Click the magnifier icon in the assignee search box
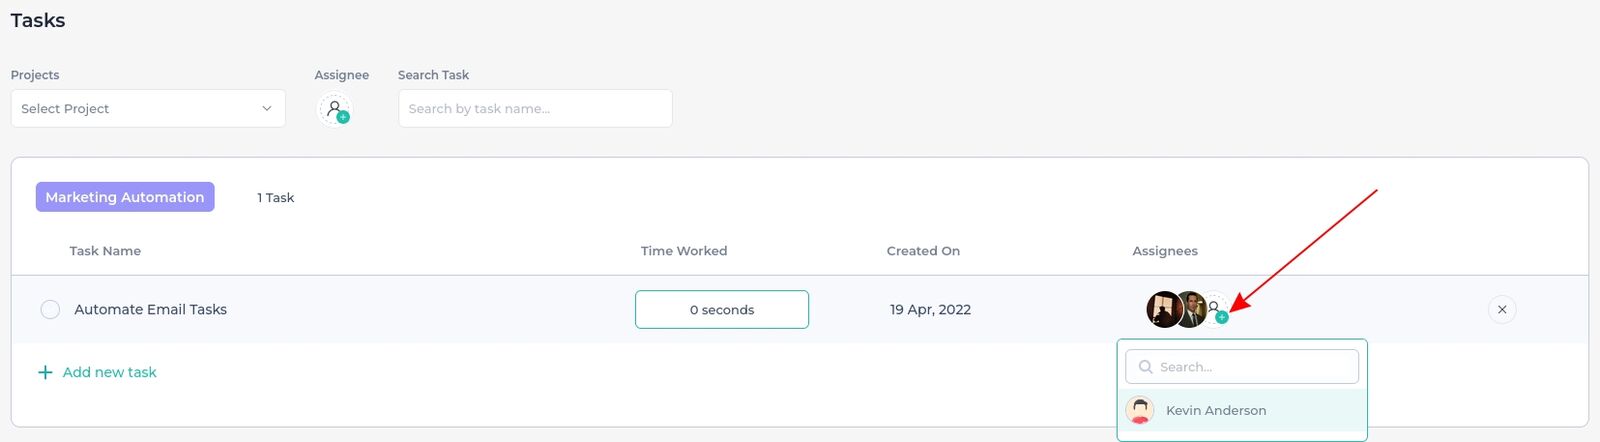This screenshot has height=442, width=1600. 1146,367
